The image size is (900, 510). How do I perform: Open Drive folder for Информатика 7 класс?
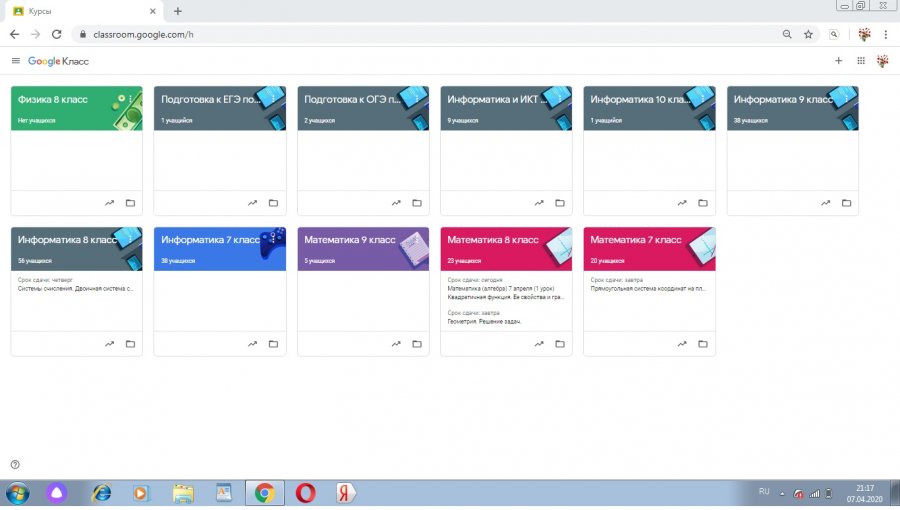274,344
